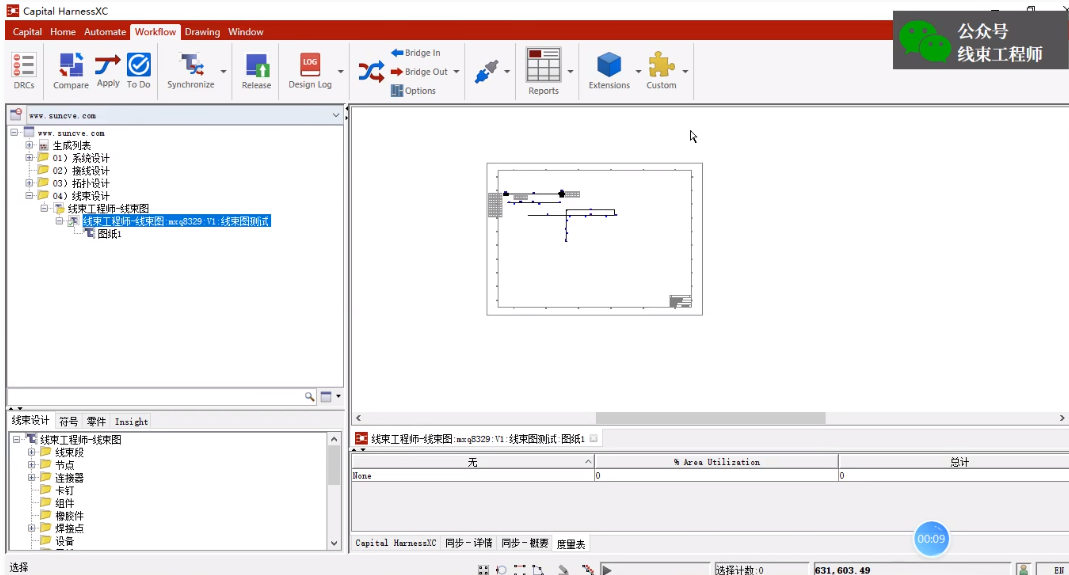The width and height of the screenshot is (1069, 575).
Task: Open plug connector dropdown arrow
Action: click(507, 72)
